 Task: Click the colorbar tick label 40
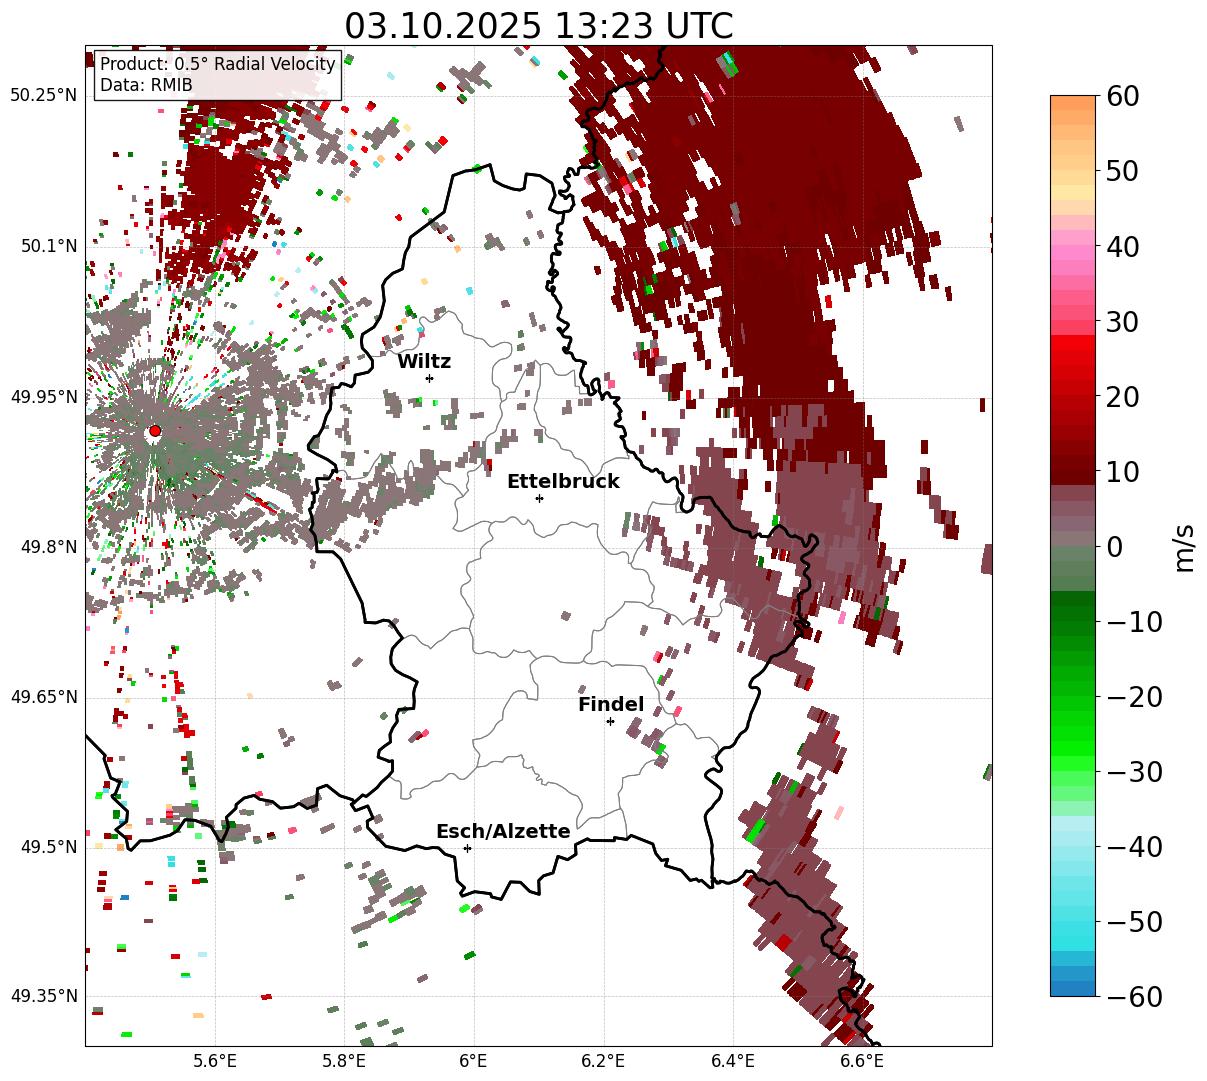click(1123, 246)
